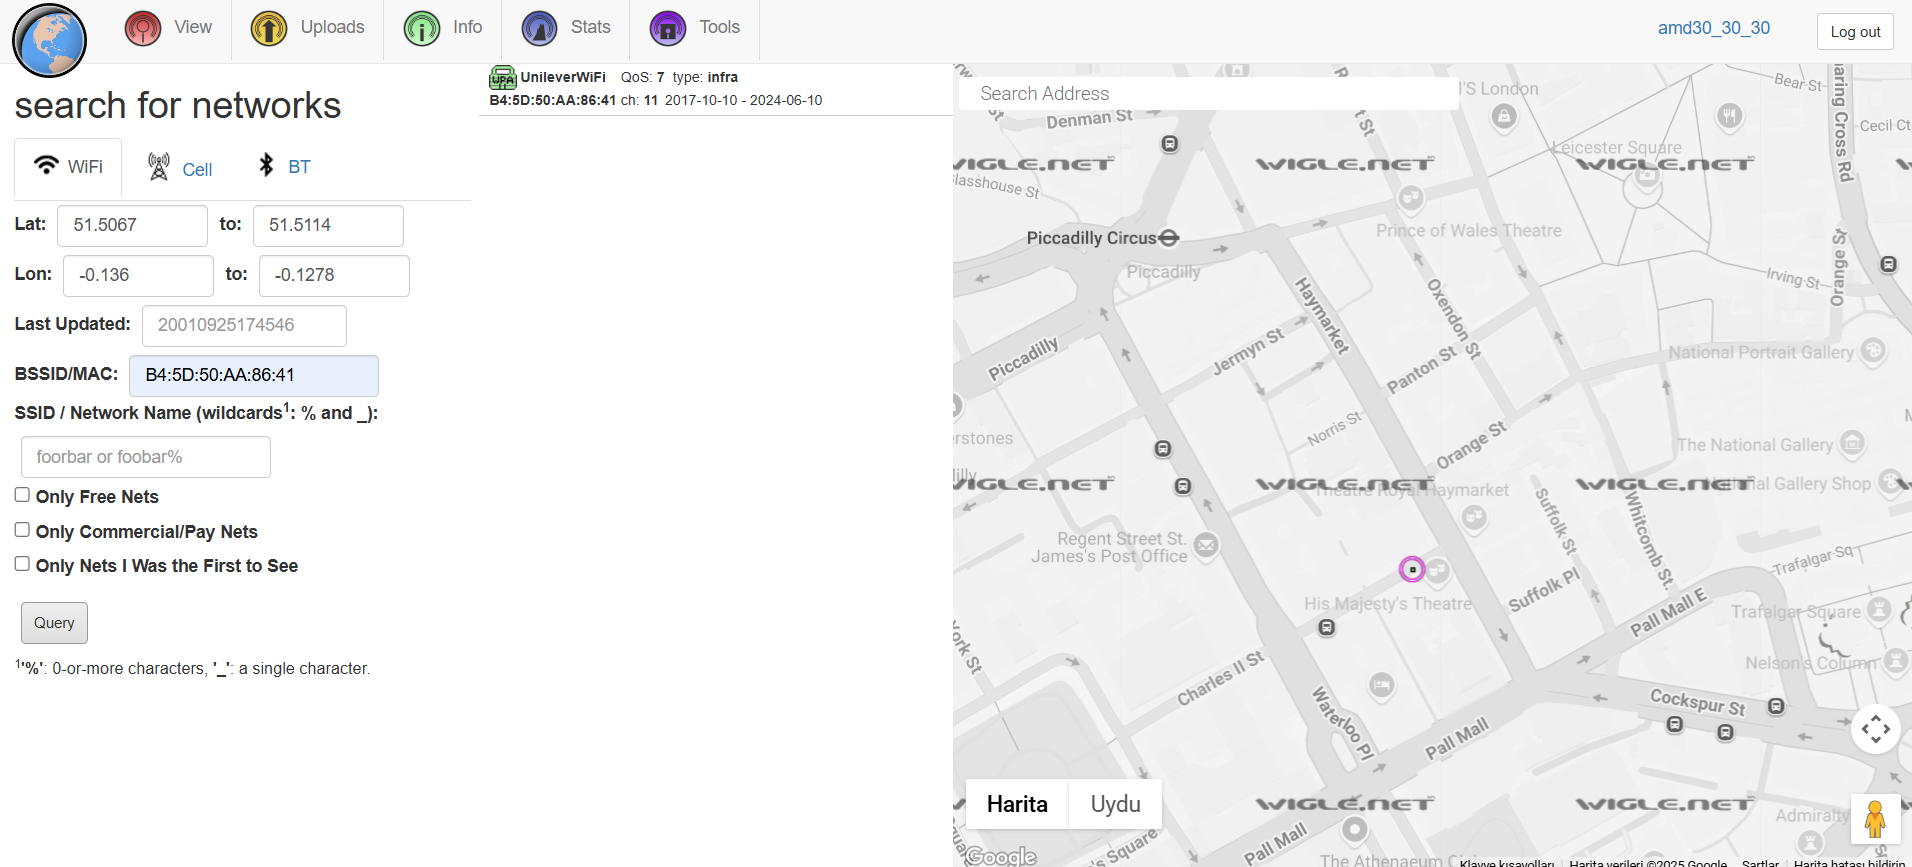The height and width of the screenshot is (867, 1912).
Task: Click the blue Stats icon
Action: (539, 29)
